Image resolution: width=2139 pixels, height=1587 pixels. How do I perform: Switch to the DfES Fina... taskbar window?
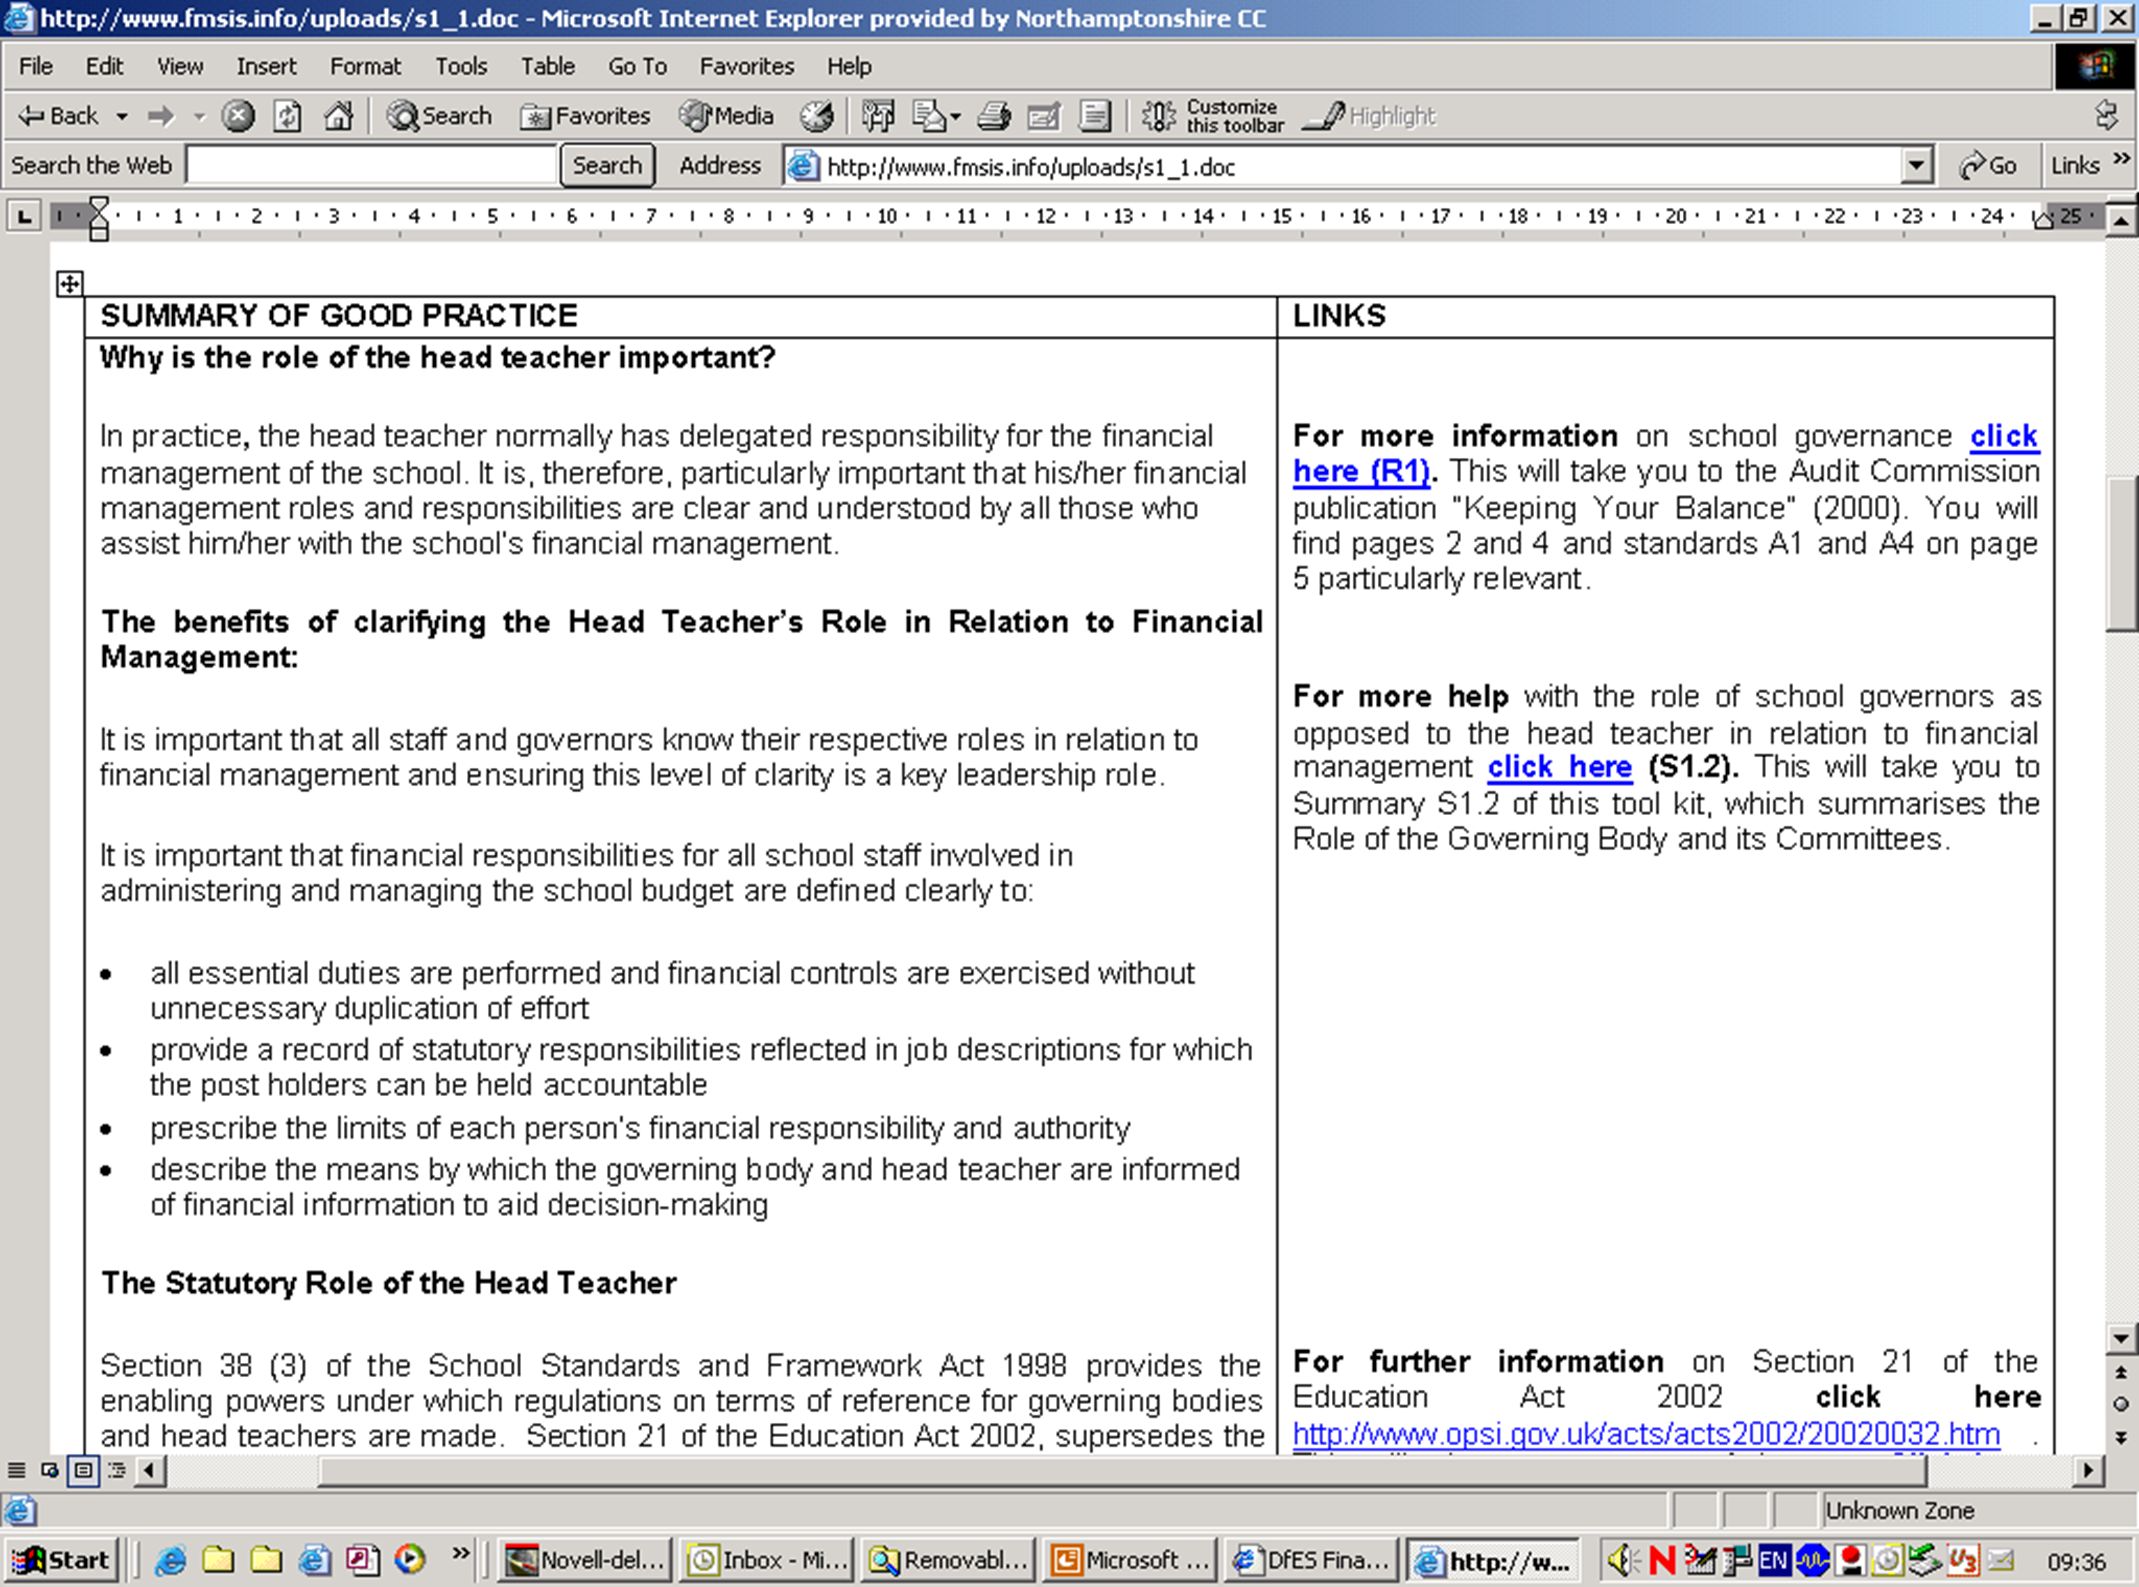[x=1311, y=1560]
